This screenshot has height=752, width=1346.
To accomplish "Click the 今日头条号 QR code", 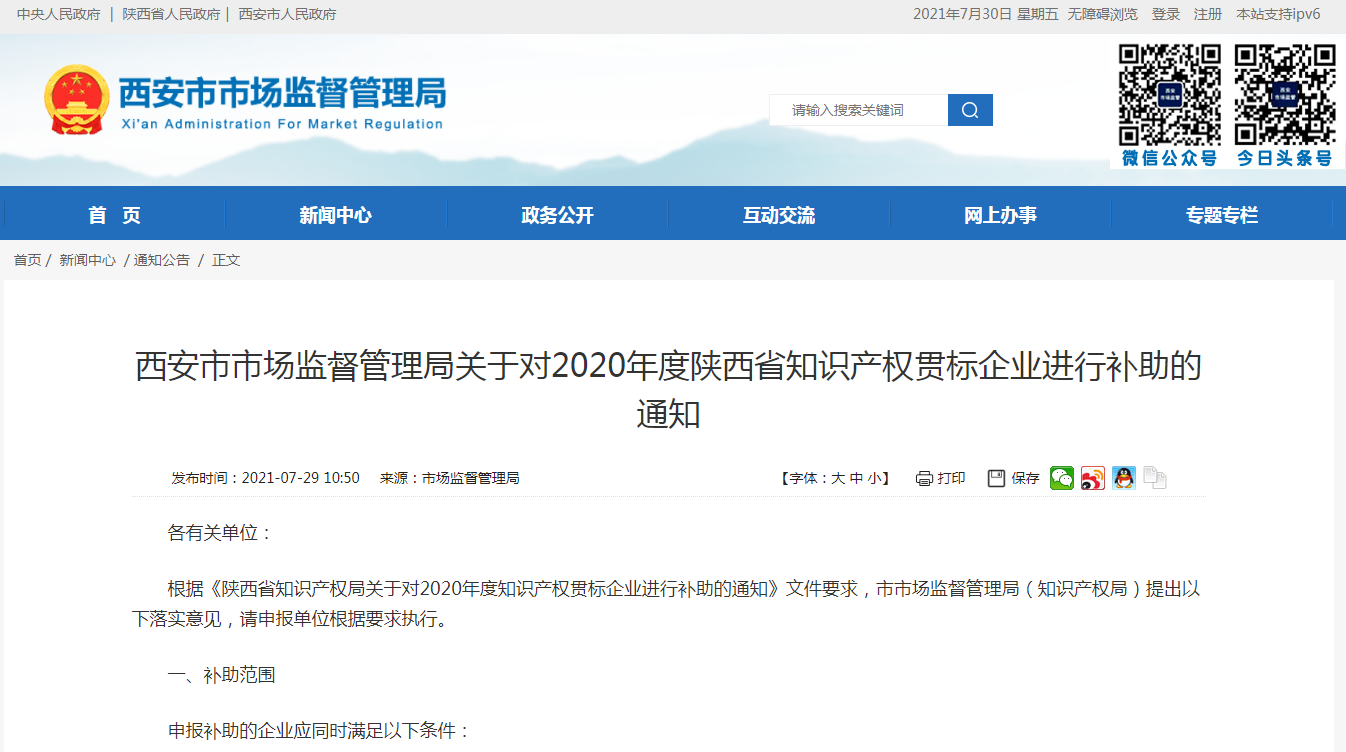I will click(x=1285, y=94).
